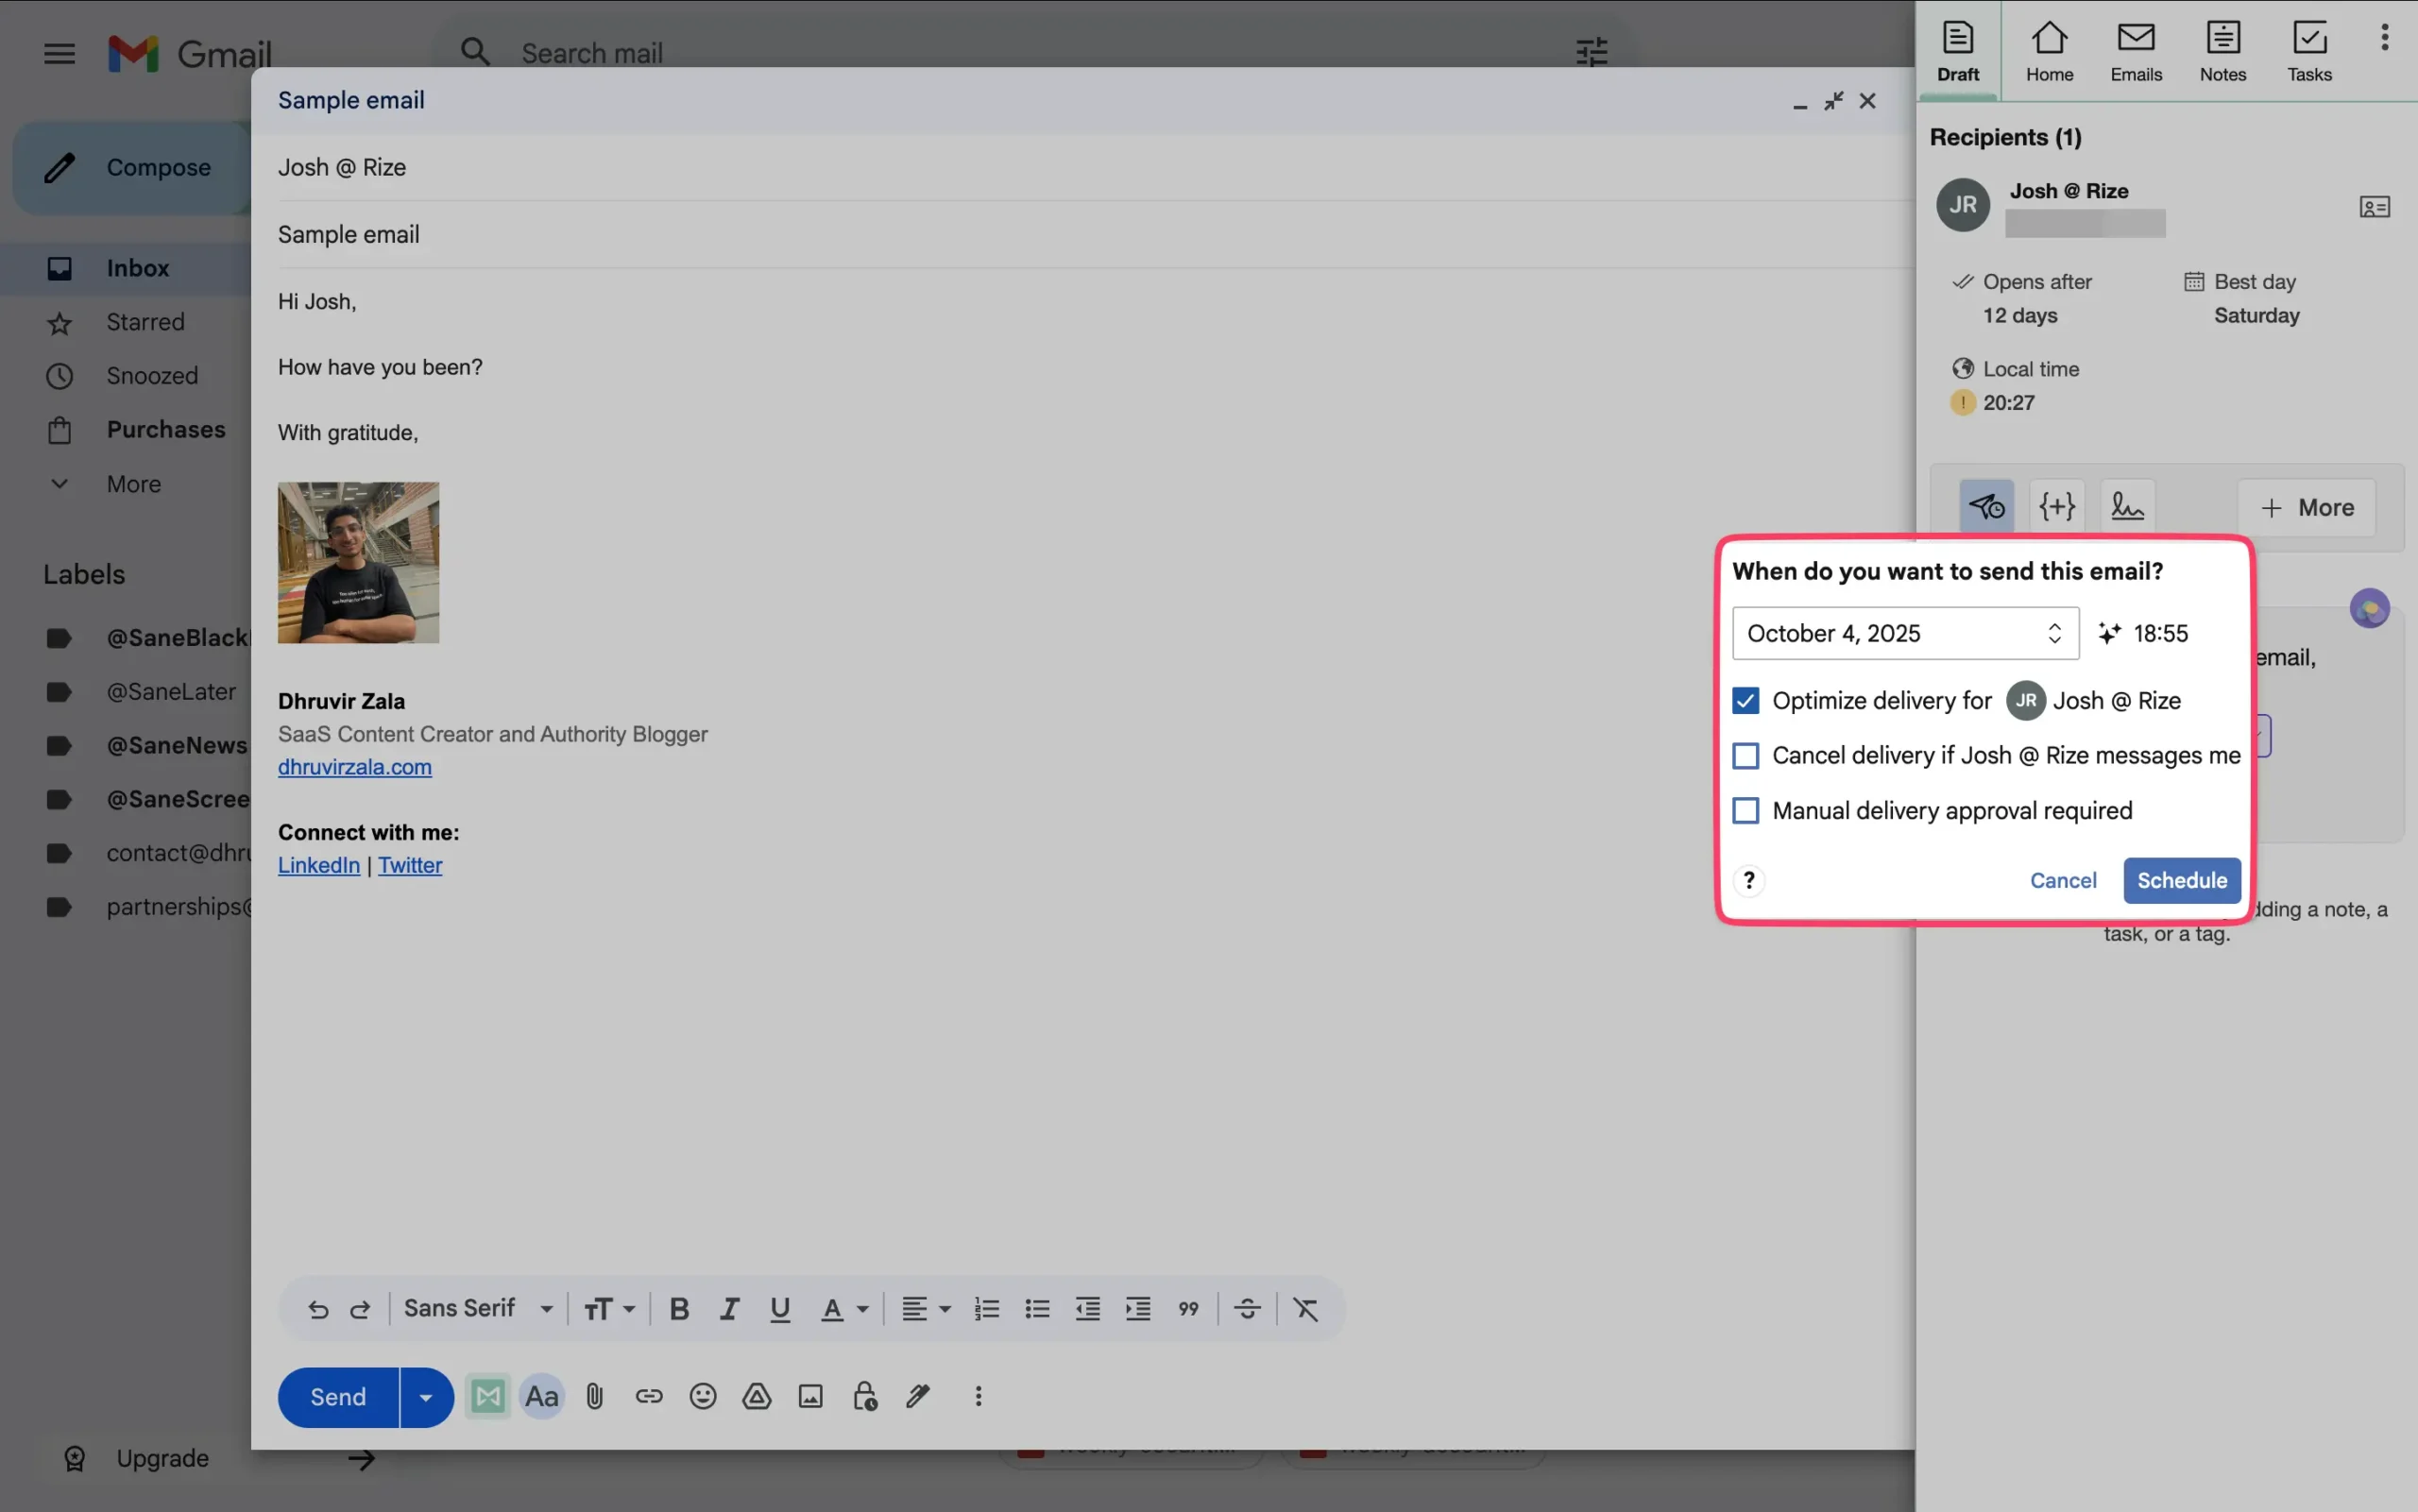
Task: Open the merge variables curly braces icon
Action: click(2057, 507)
